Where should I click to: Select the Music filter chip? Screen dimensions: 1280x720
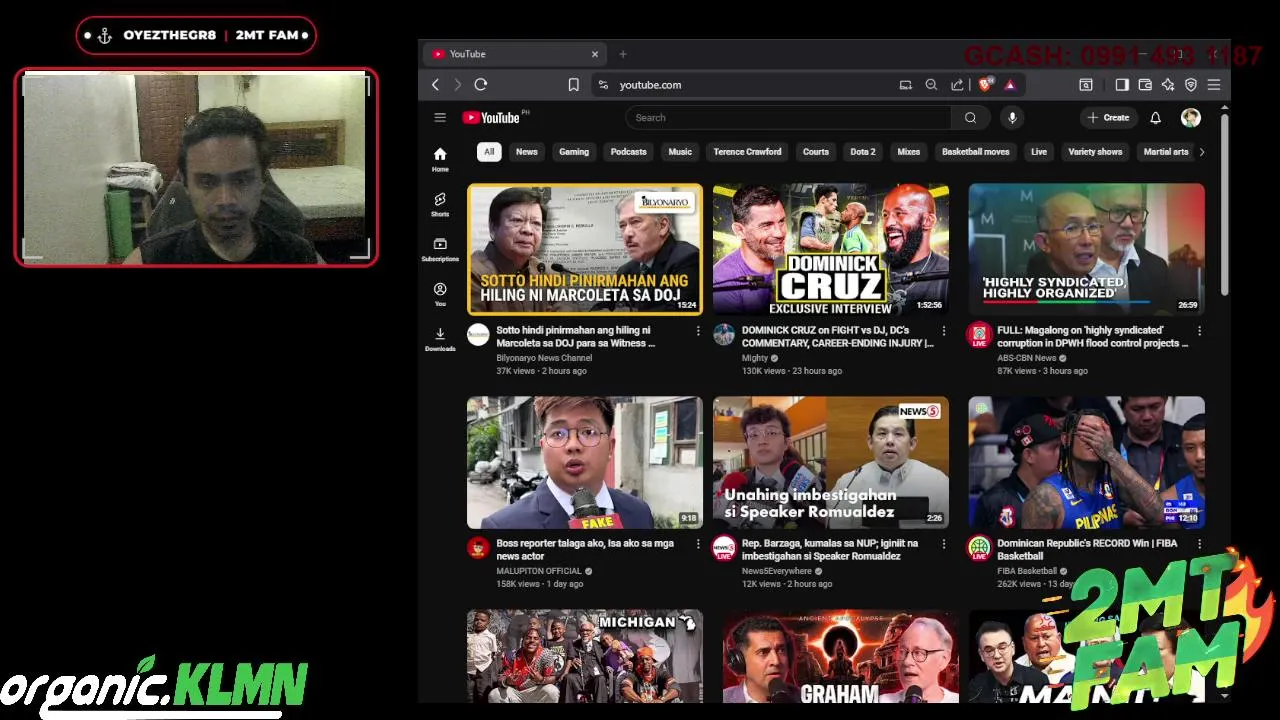pos(680,152)
